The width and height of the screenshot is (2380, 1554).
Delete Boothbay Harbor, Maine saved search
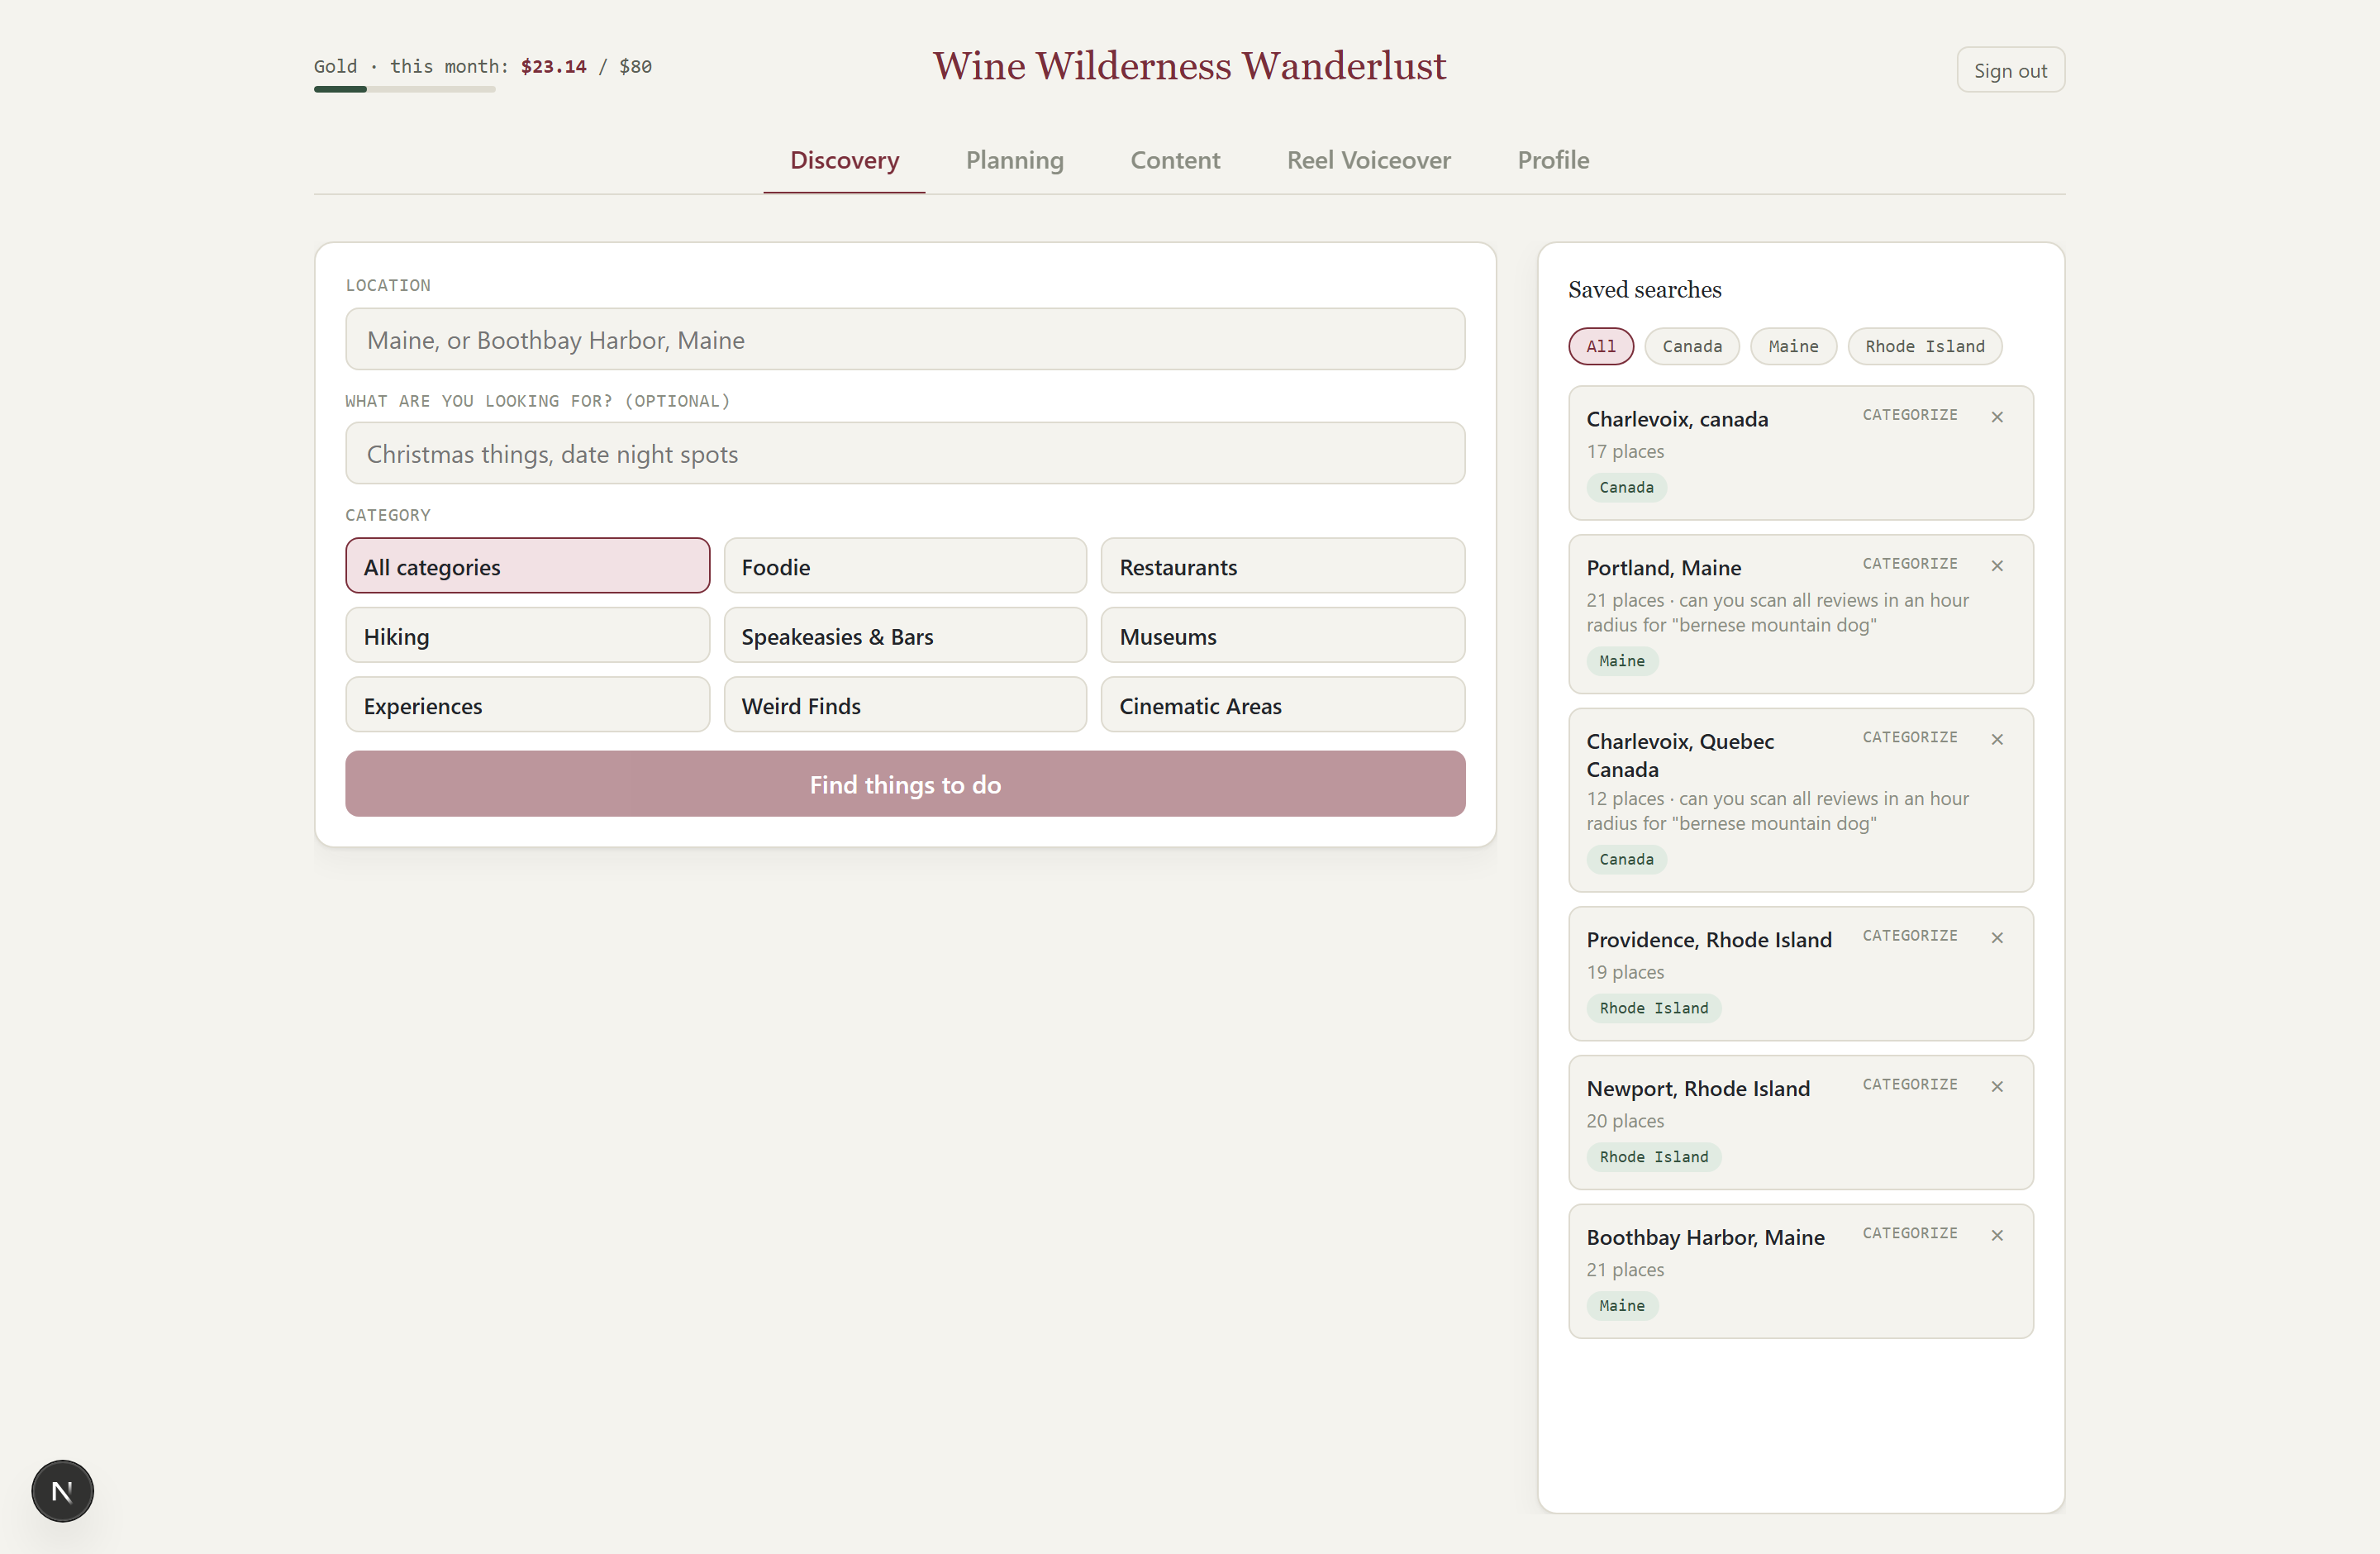[x=1997, y=1235]
